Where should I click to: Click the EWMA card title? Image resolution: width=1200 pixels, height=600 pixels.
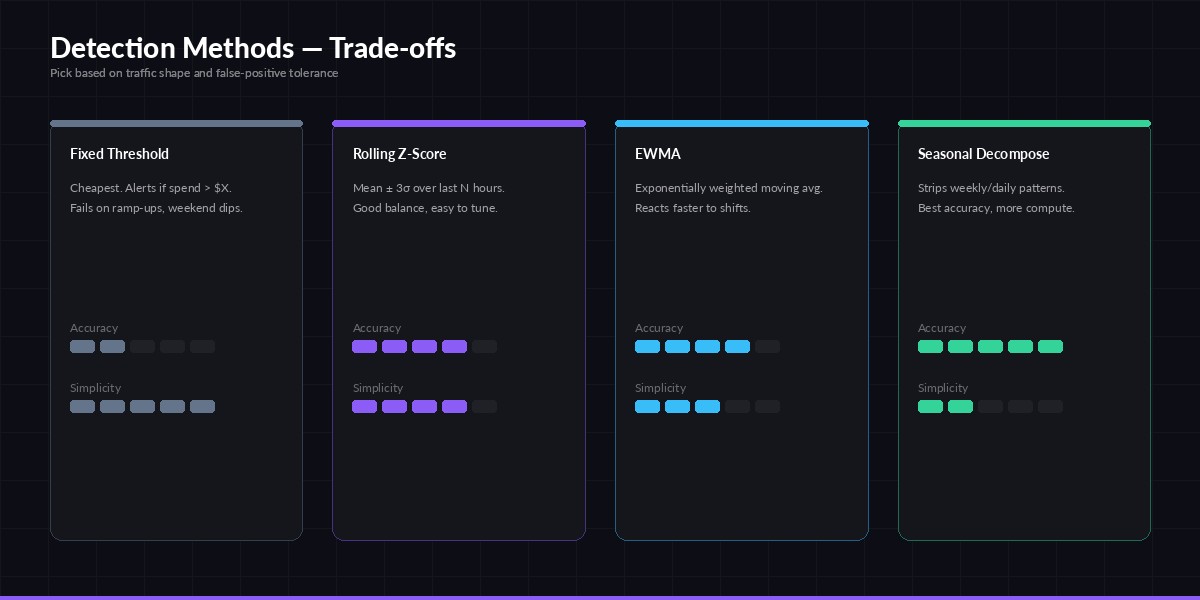[x=656, y=154]
